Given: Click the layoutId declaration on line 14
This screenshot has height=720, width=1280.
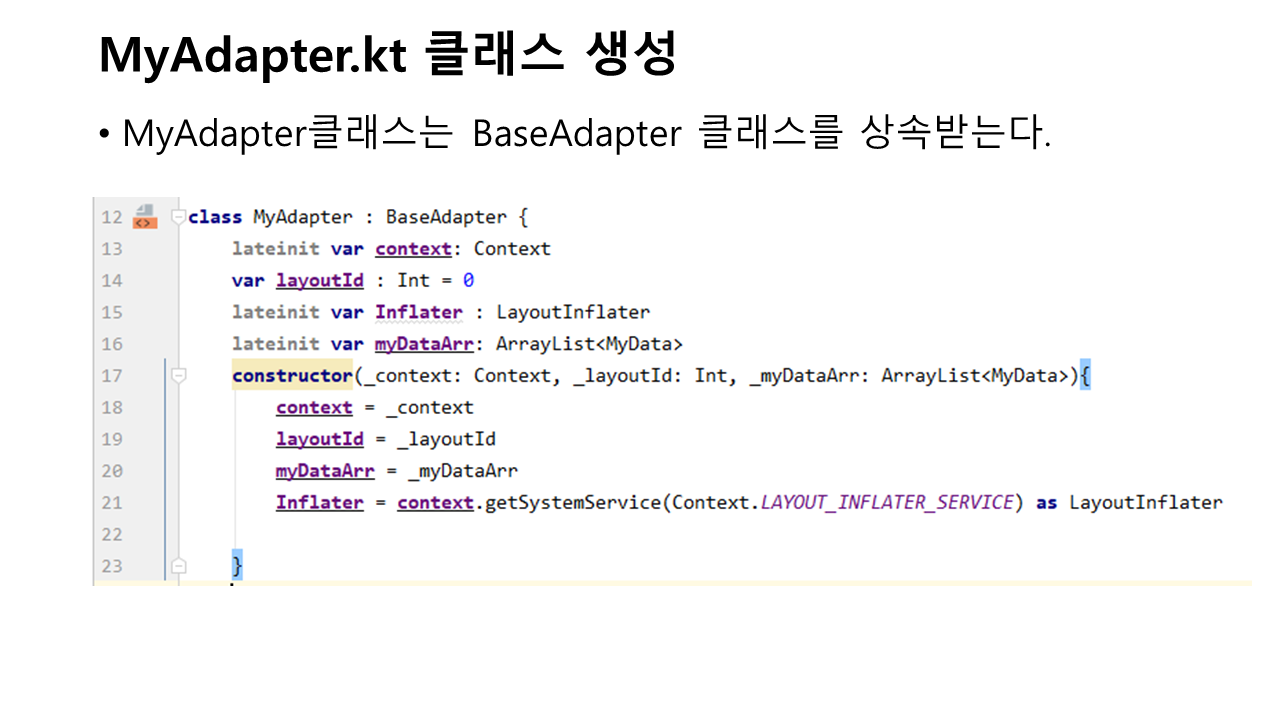Looking at the screenshot, I should [x=319, y=281].
